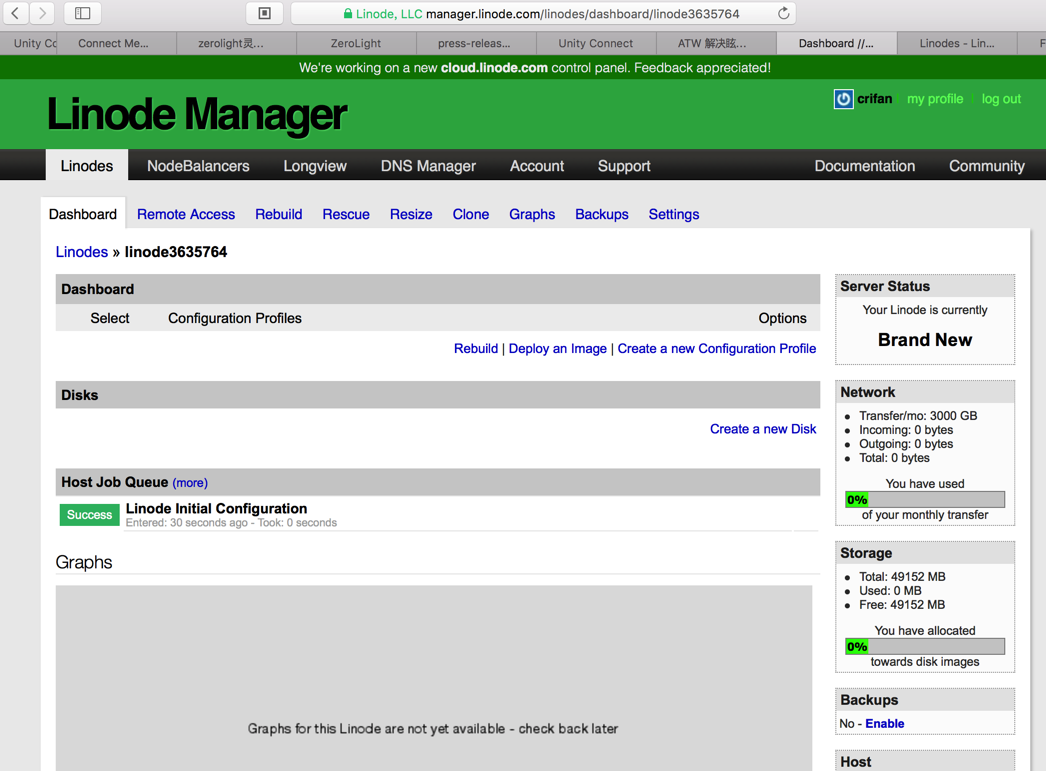Reload the page with the refresh icon
This screenshot has width=1046, height=771.
point(783,13)
